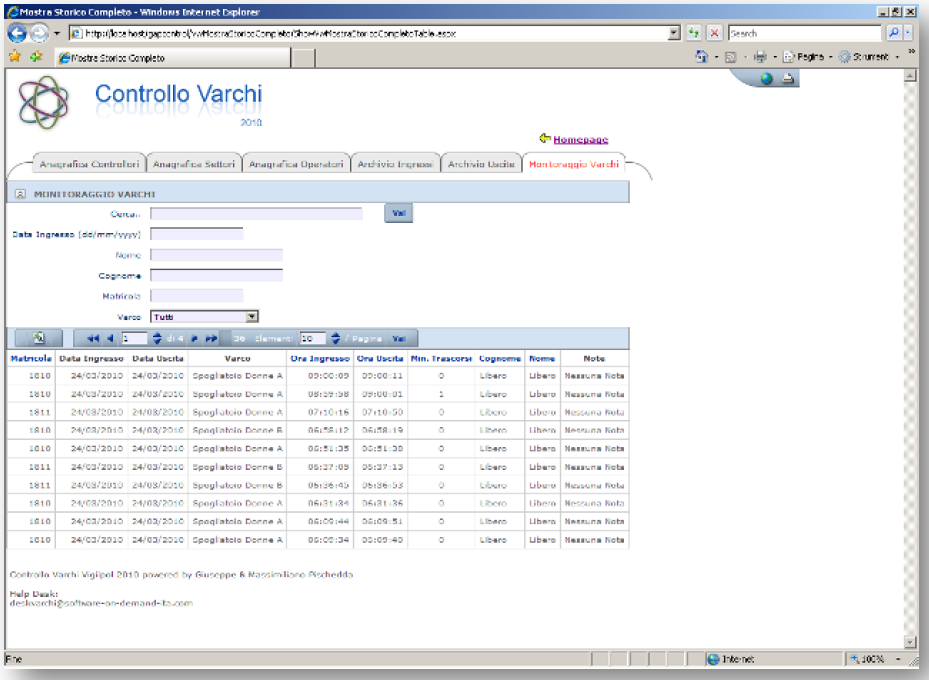929x680 pixels.
Task: Open the Pagina menu dropdown
Action: coord(806,57)
